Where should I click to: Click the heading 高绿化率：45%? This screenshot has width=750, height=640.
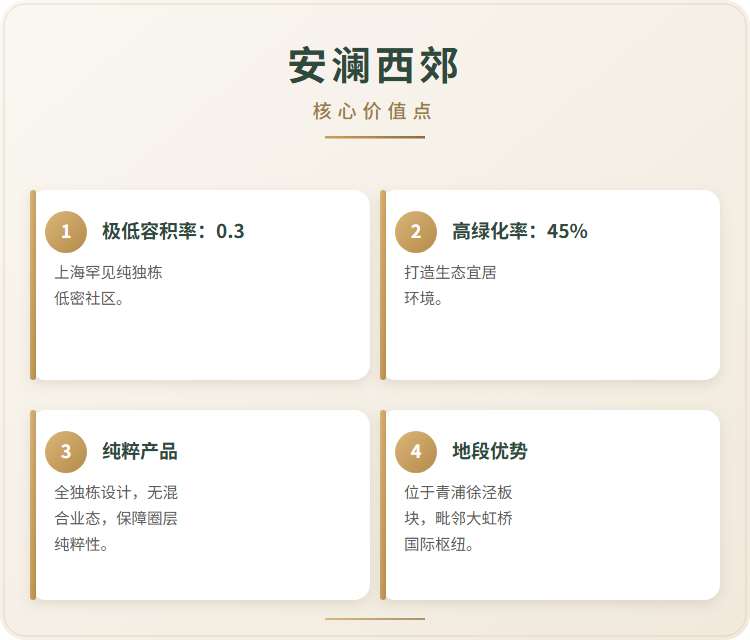pos(520,232)
